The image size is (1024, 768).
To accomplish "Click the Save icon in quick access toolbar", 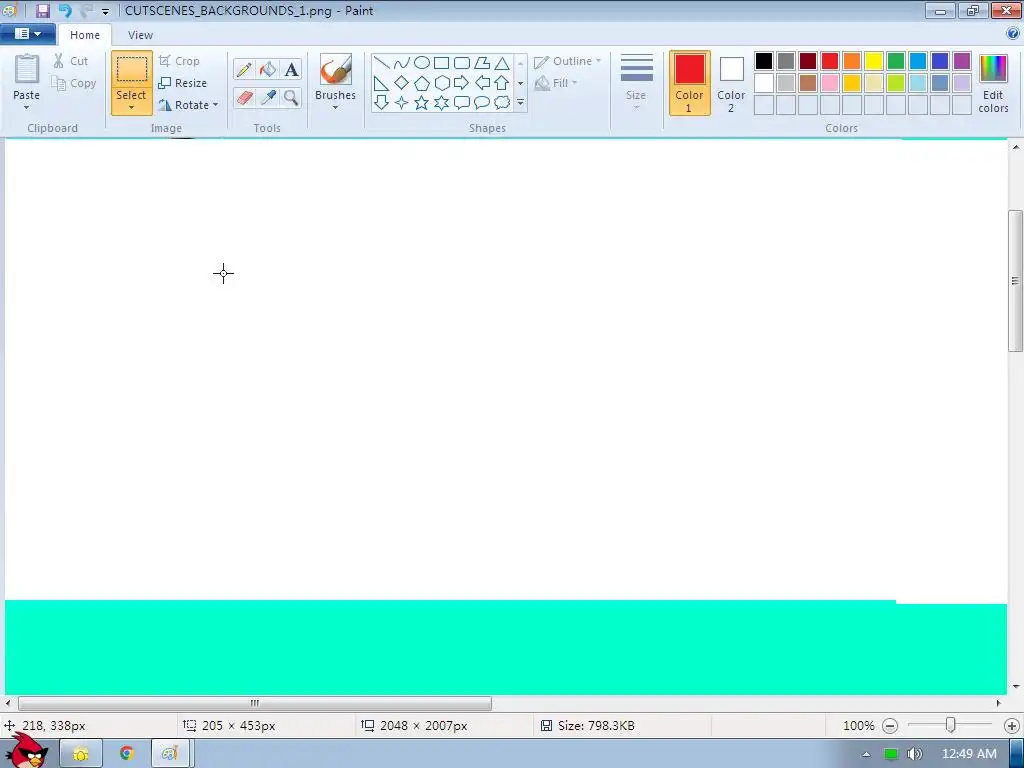I will click(43, 10).
